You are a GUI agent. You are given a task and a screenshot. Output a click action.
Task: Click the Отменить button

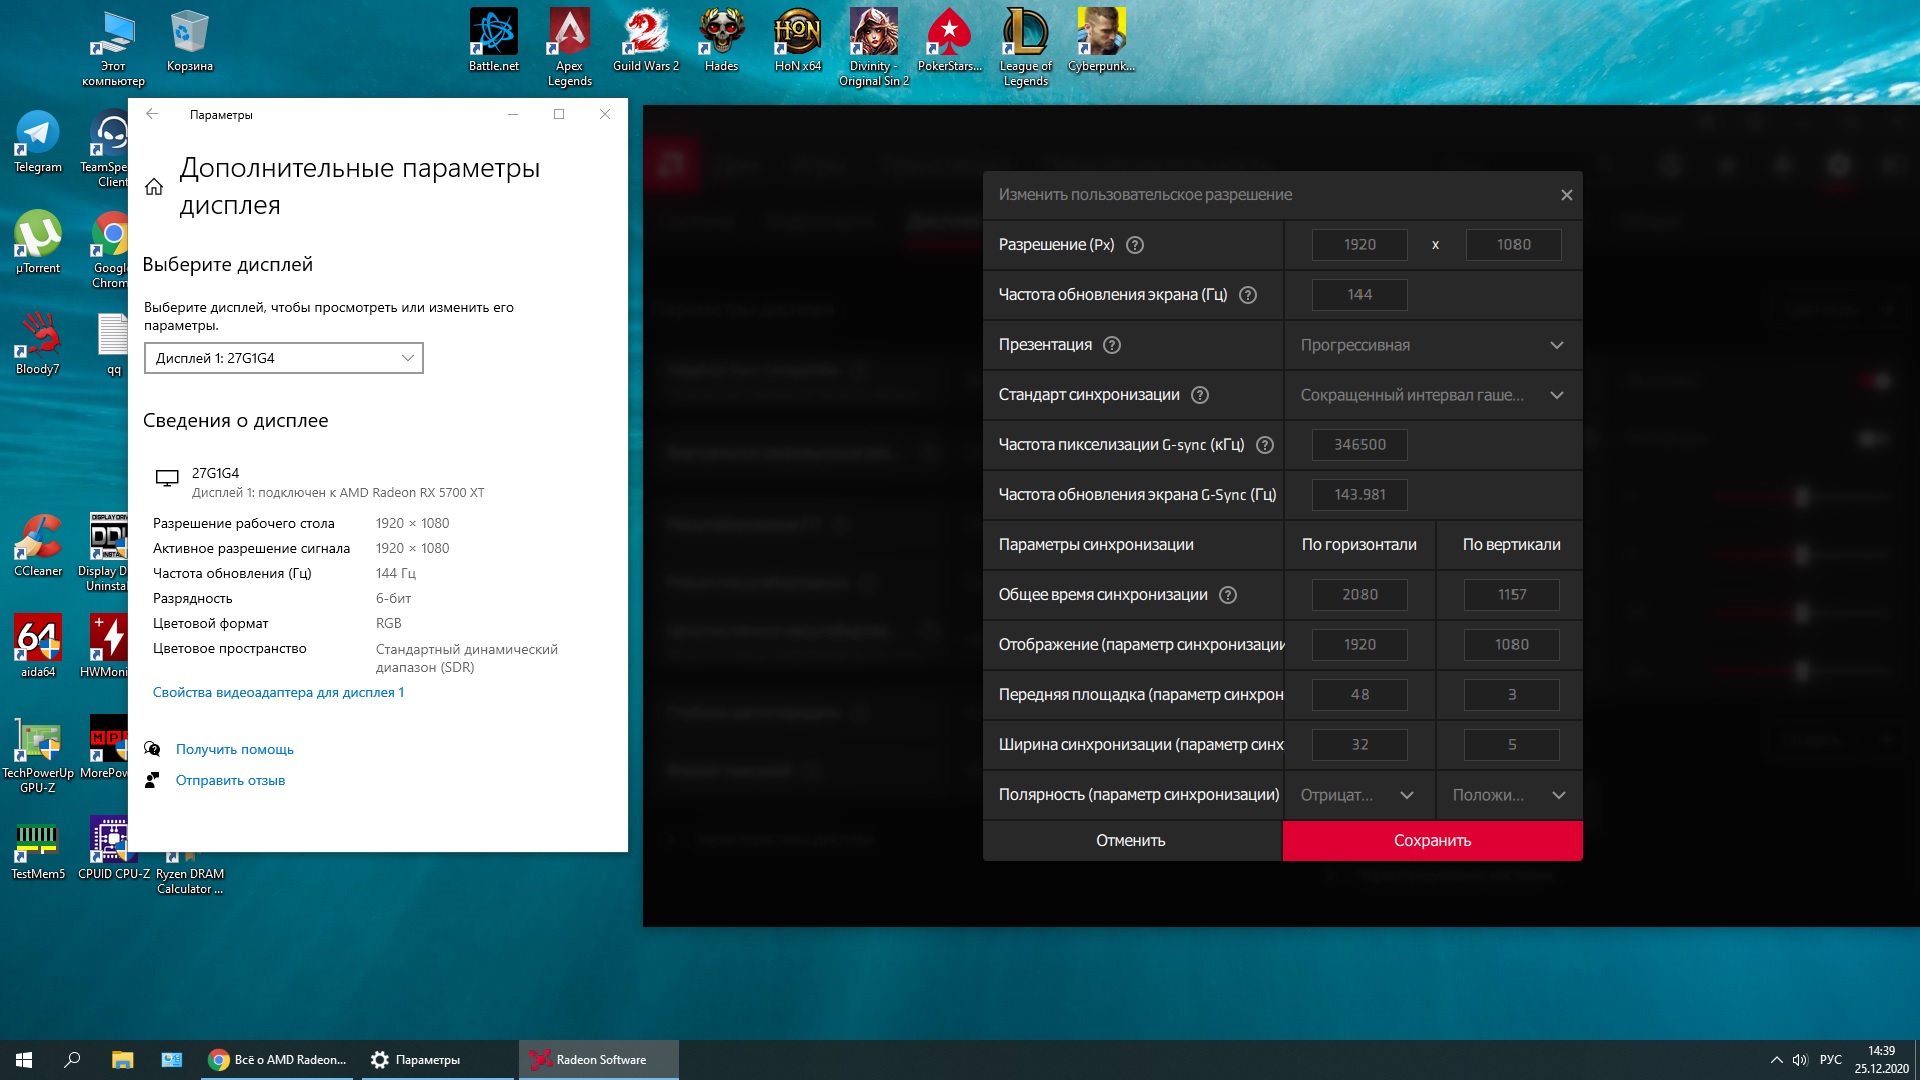click(1131, 841)
